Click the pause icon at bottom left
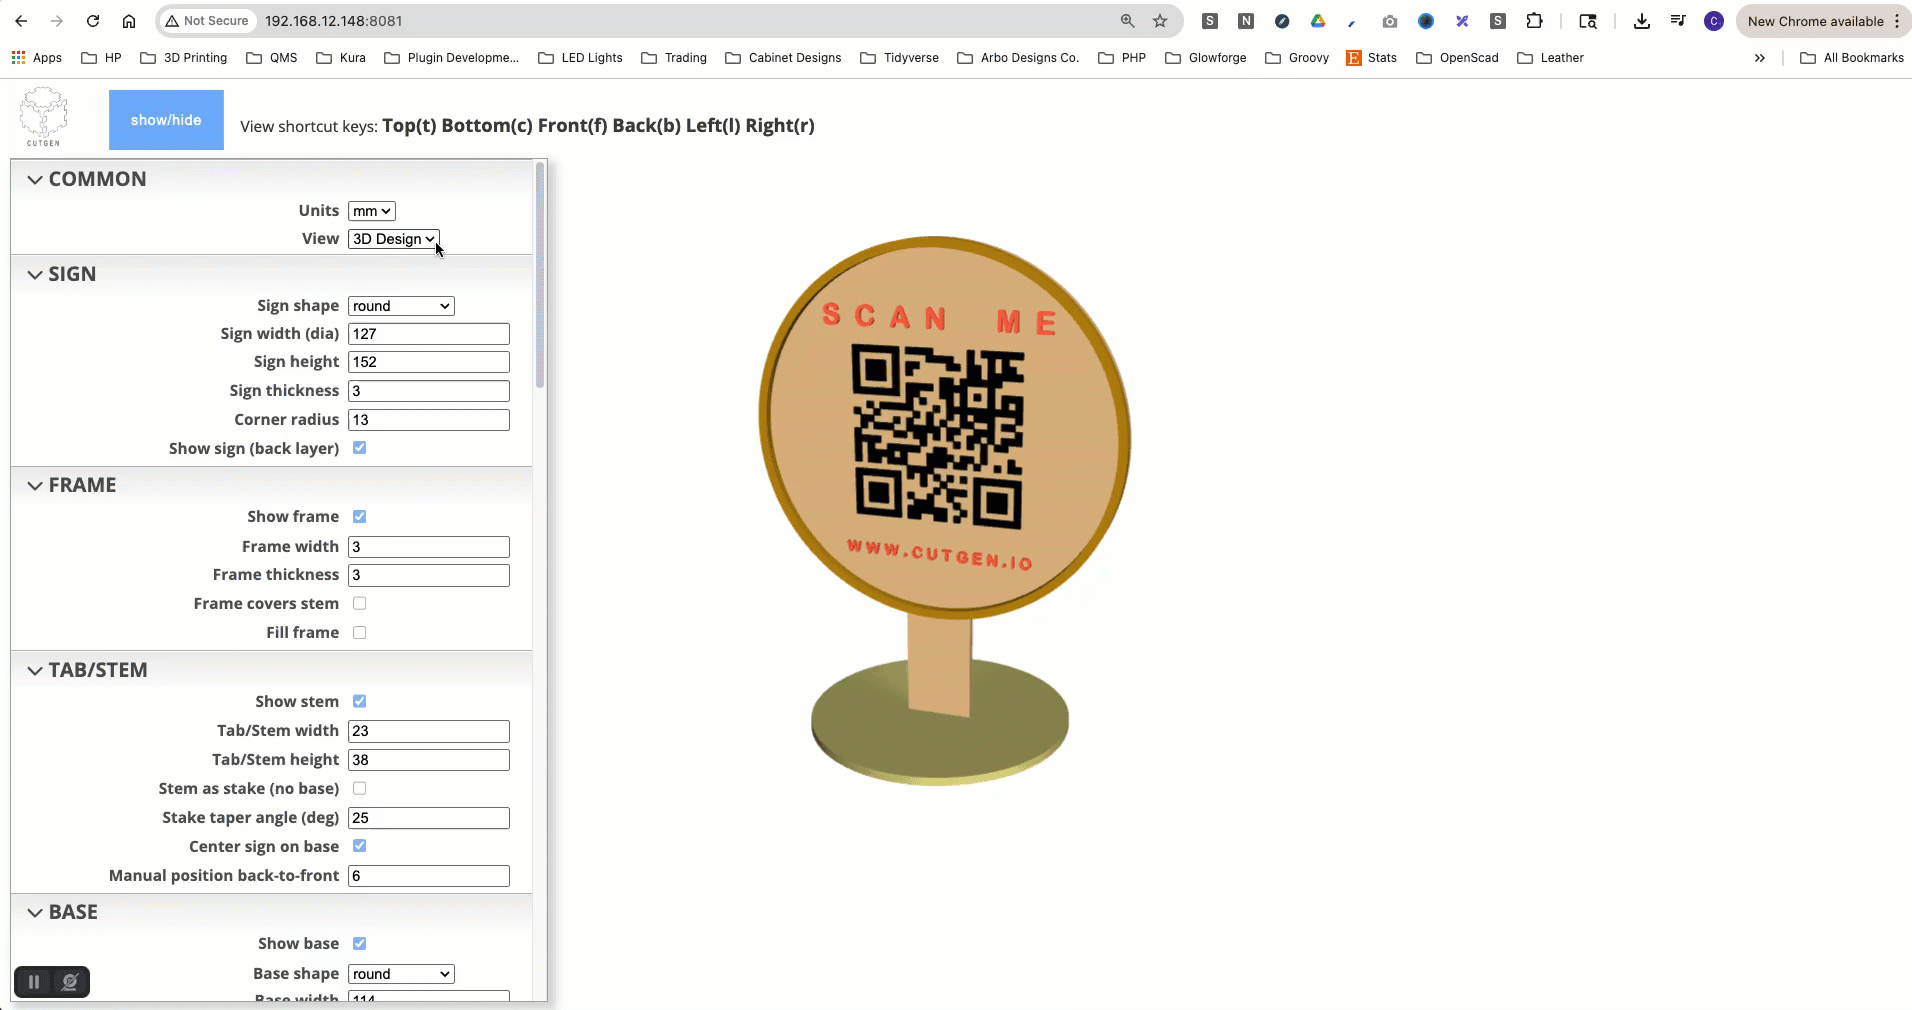1912x1010 pixels. pos(34,982)
